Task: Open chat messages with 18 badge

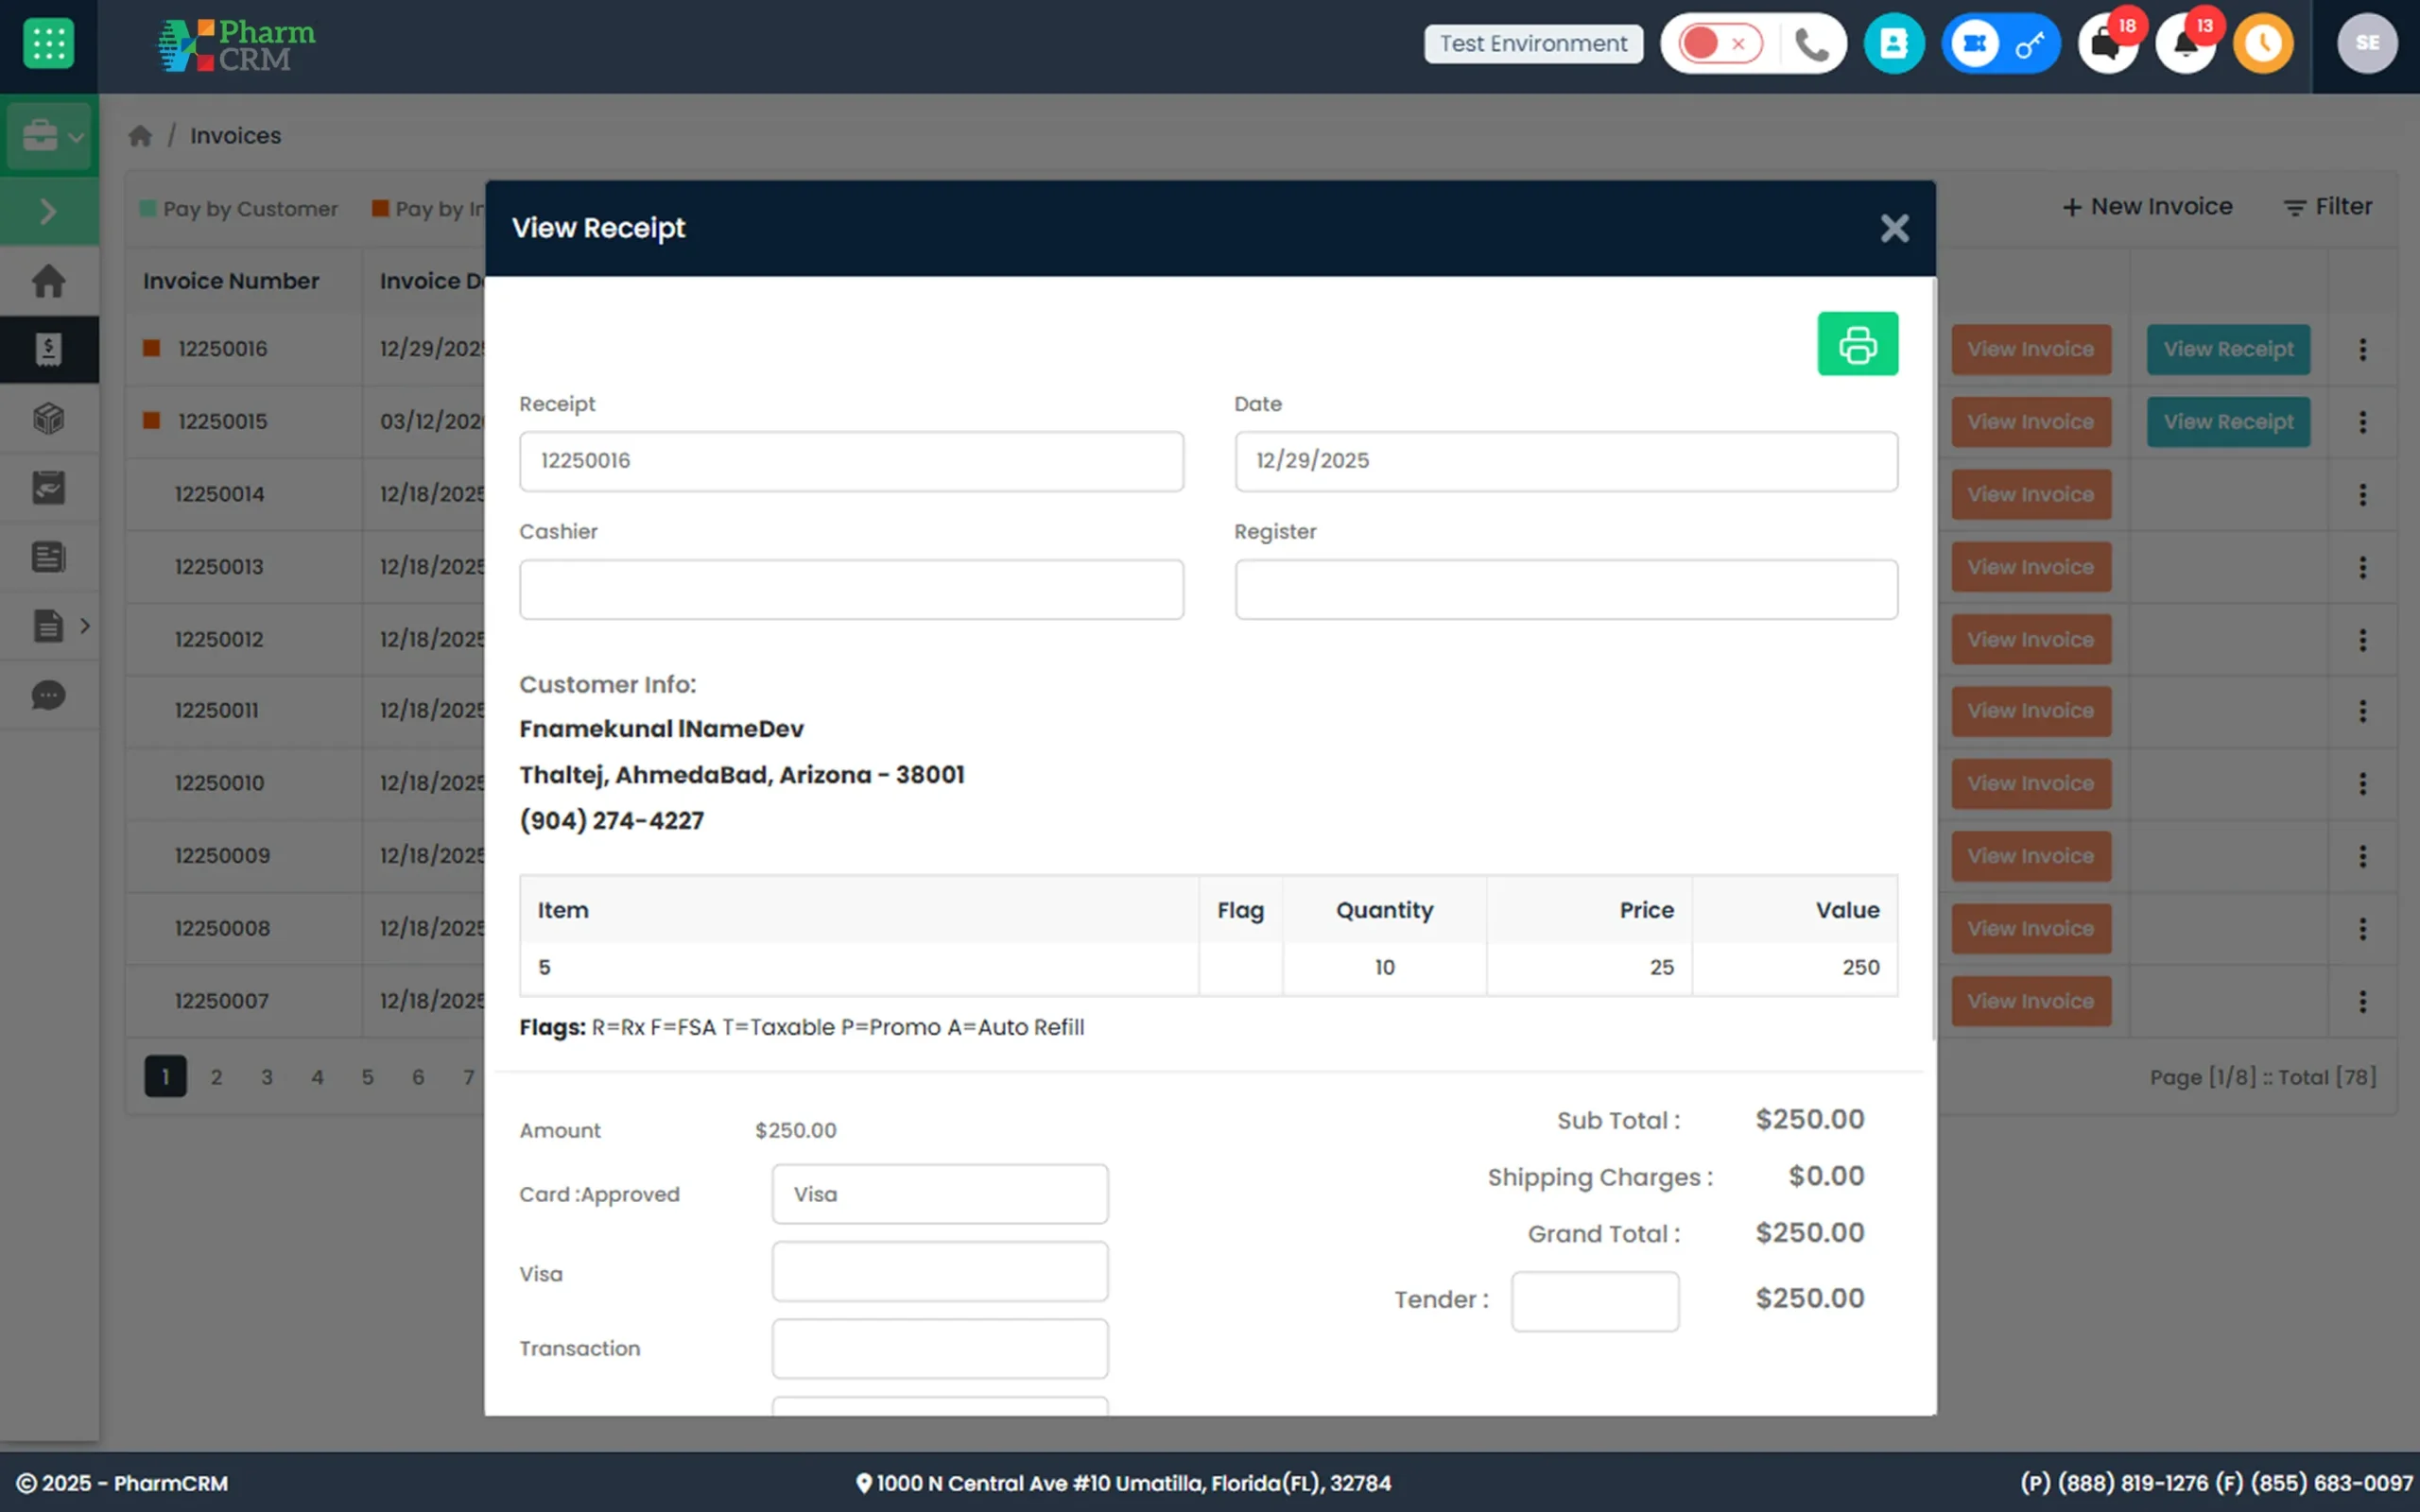Action: pyautogui.click(x=2107, y=44)
